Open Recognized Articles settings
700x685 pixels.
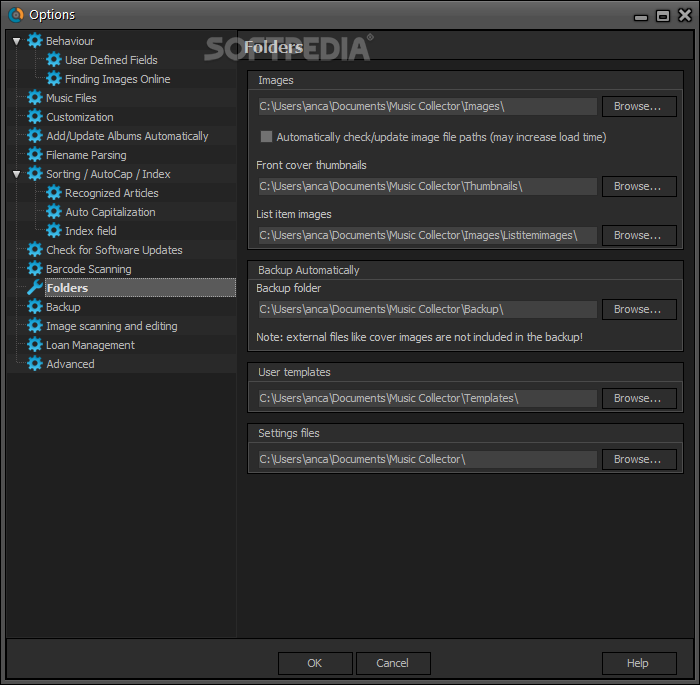[x=112, y=193]
